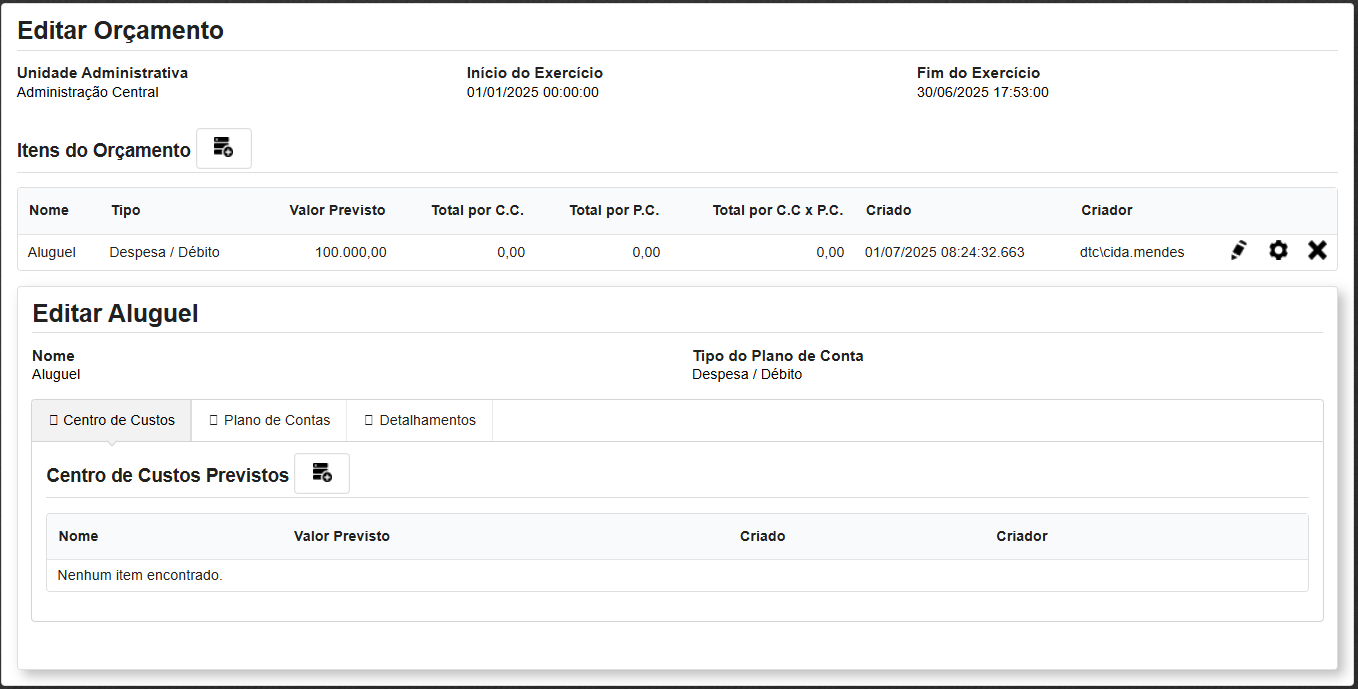Click the 100.000,00 Valor Previsto cell
This screenshot has width=1358, height=689.
[x=350, y=252]
